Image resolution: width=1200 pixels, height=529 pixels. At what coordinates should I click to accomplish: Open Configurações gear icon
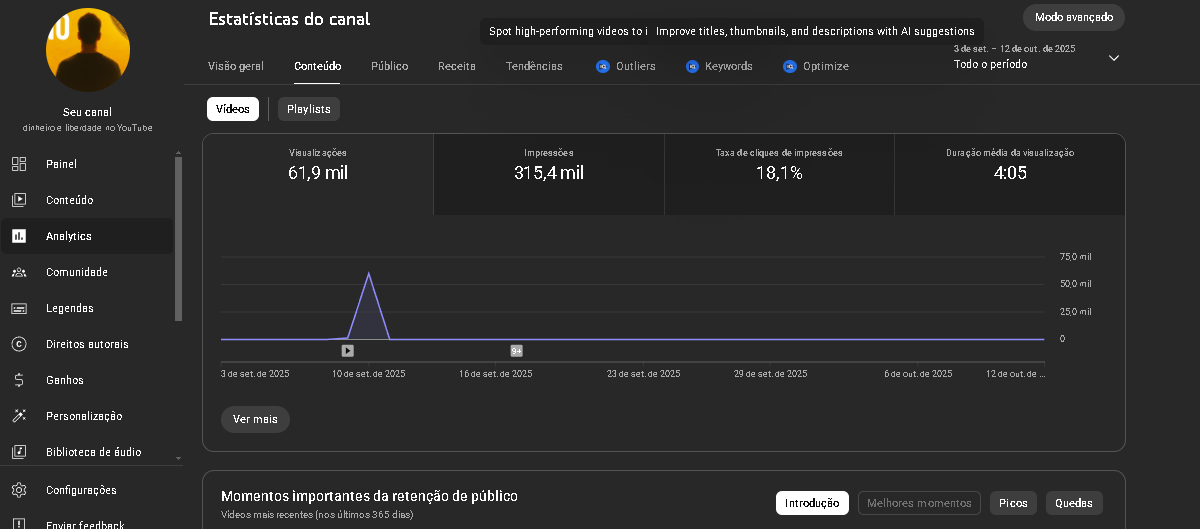19,490
